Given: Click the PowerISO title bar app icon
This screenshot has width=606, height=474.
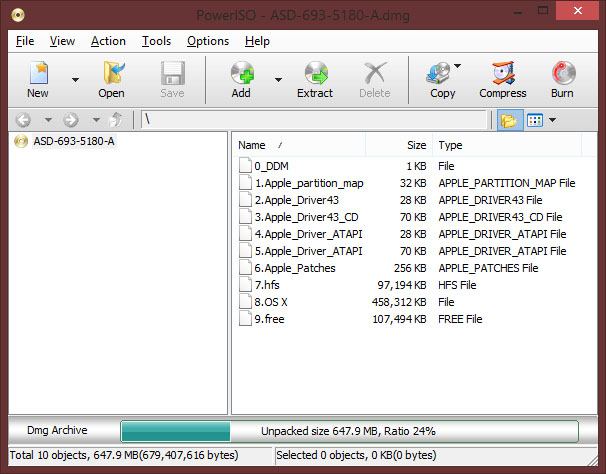Looking at the screenshot, I should tap(18, 15).
